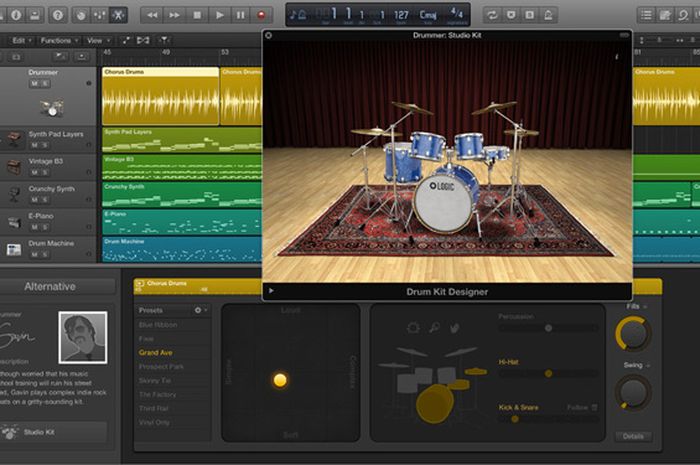Select the Drummer track drum kit icon
This screenshot has width=700, height=465.
point(52,108)
